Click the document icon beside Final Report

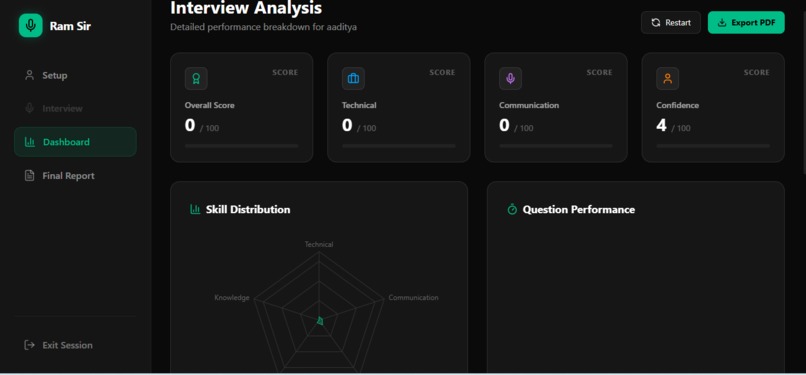(x=30, y=176)
